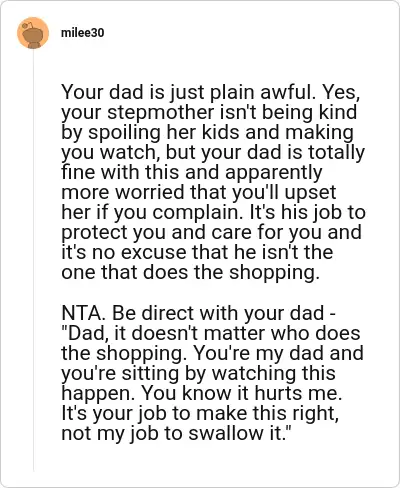Click the text 'Be direct with your dad -'
Image resolution: width=400 pixels, height=488 pixels.
pyautogui.click(x=223, y=313)
